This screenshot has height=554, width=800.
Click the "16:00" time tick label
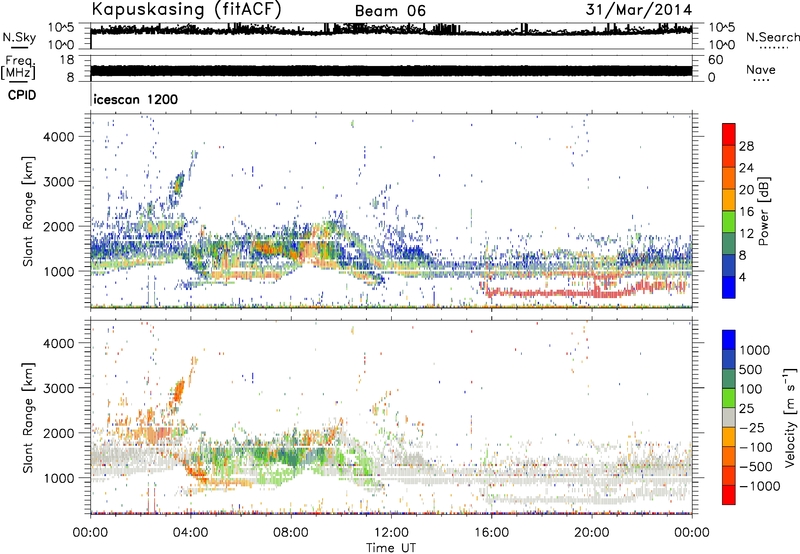(491, 533)
